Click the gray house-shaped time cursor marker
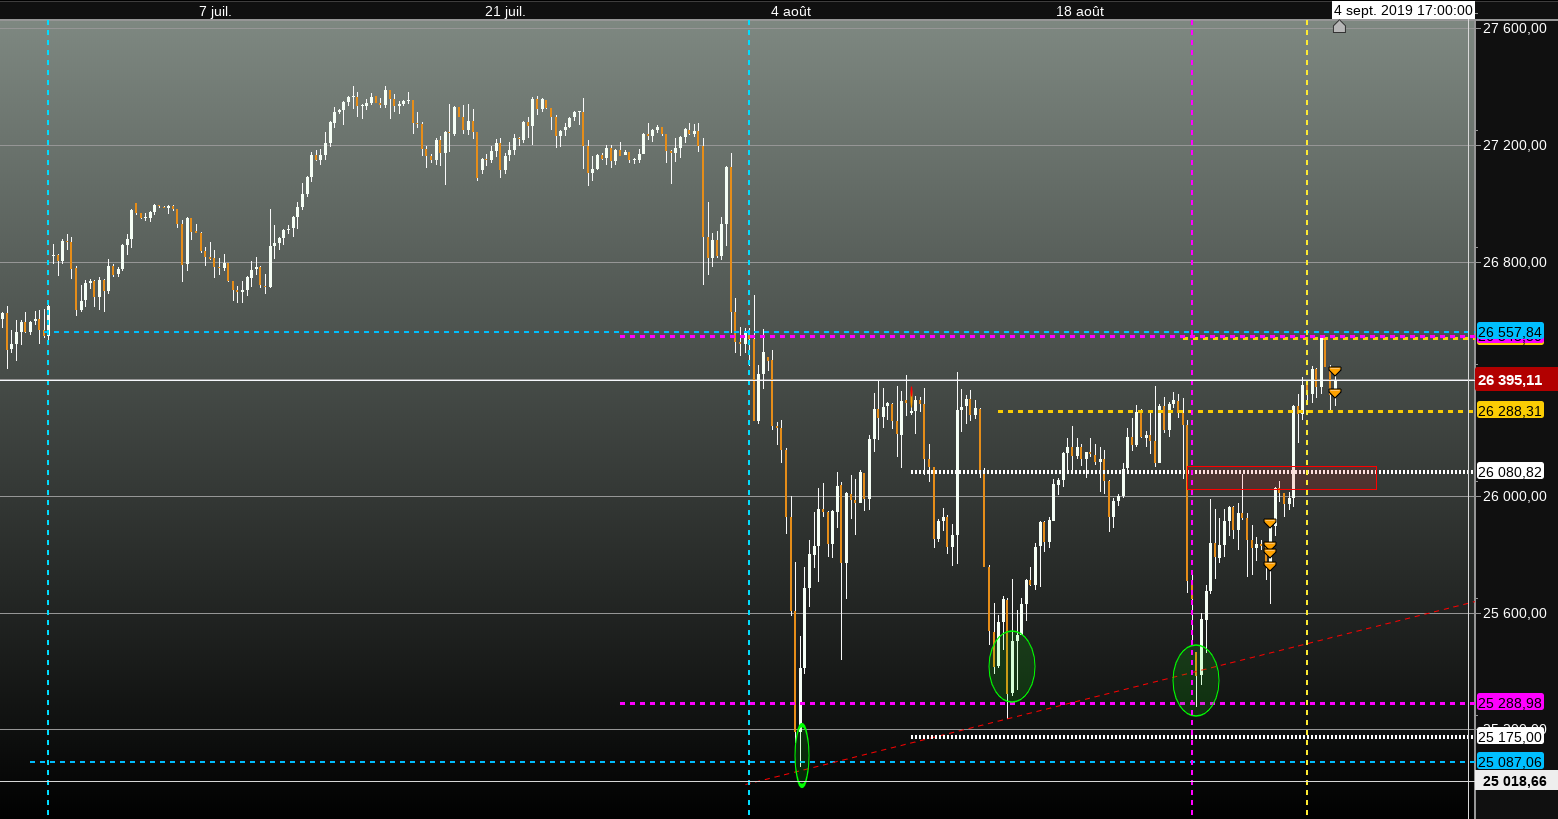Image resolution: width=1558 pixels, height=819 pixels. (x=1339, y=27)
